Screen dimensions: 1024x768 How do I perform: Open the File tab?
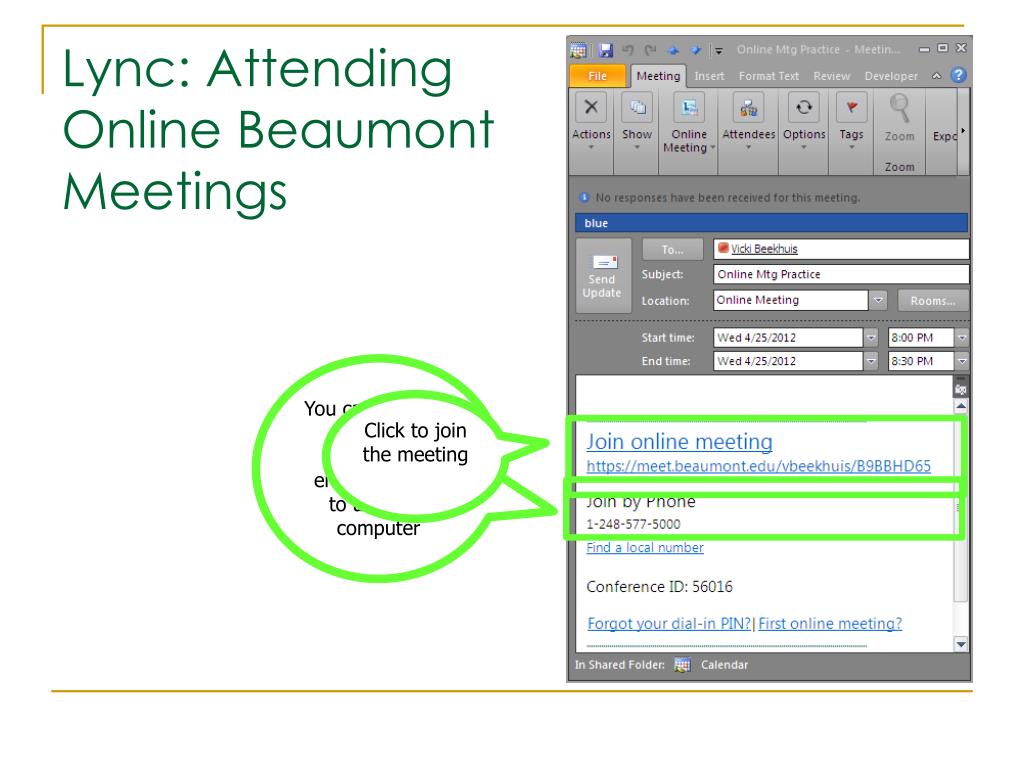pyautogui.click(x=598, y=76)
